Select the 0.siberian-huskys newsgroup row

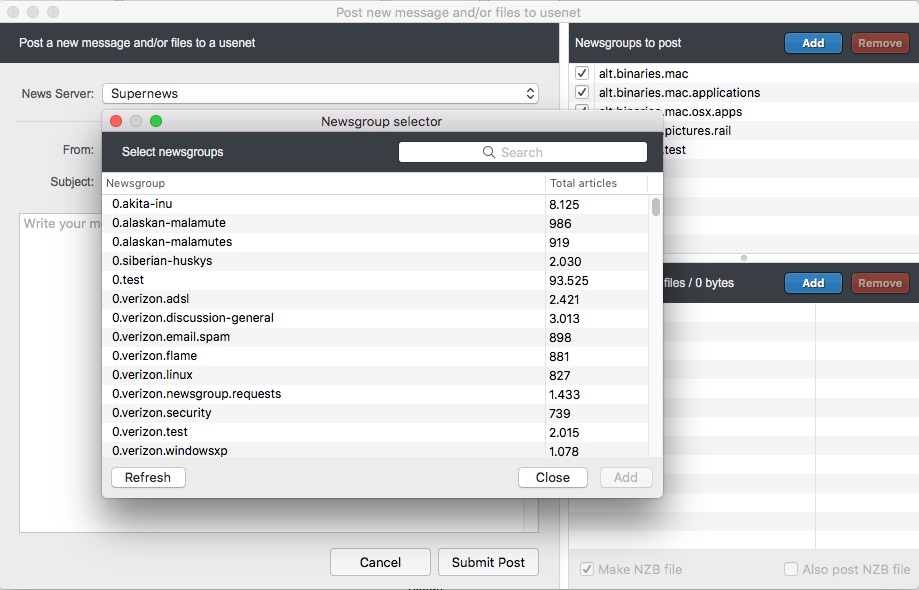click(375, 261)
